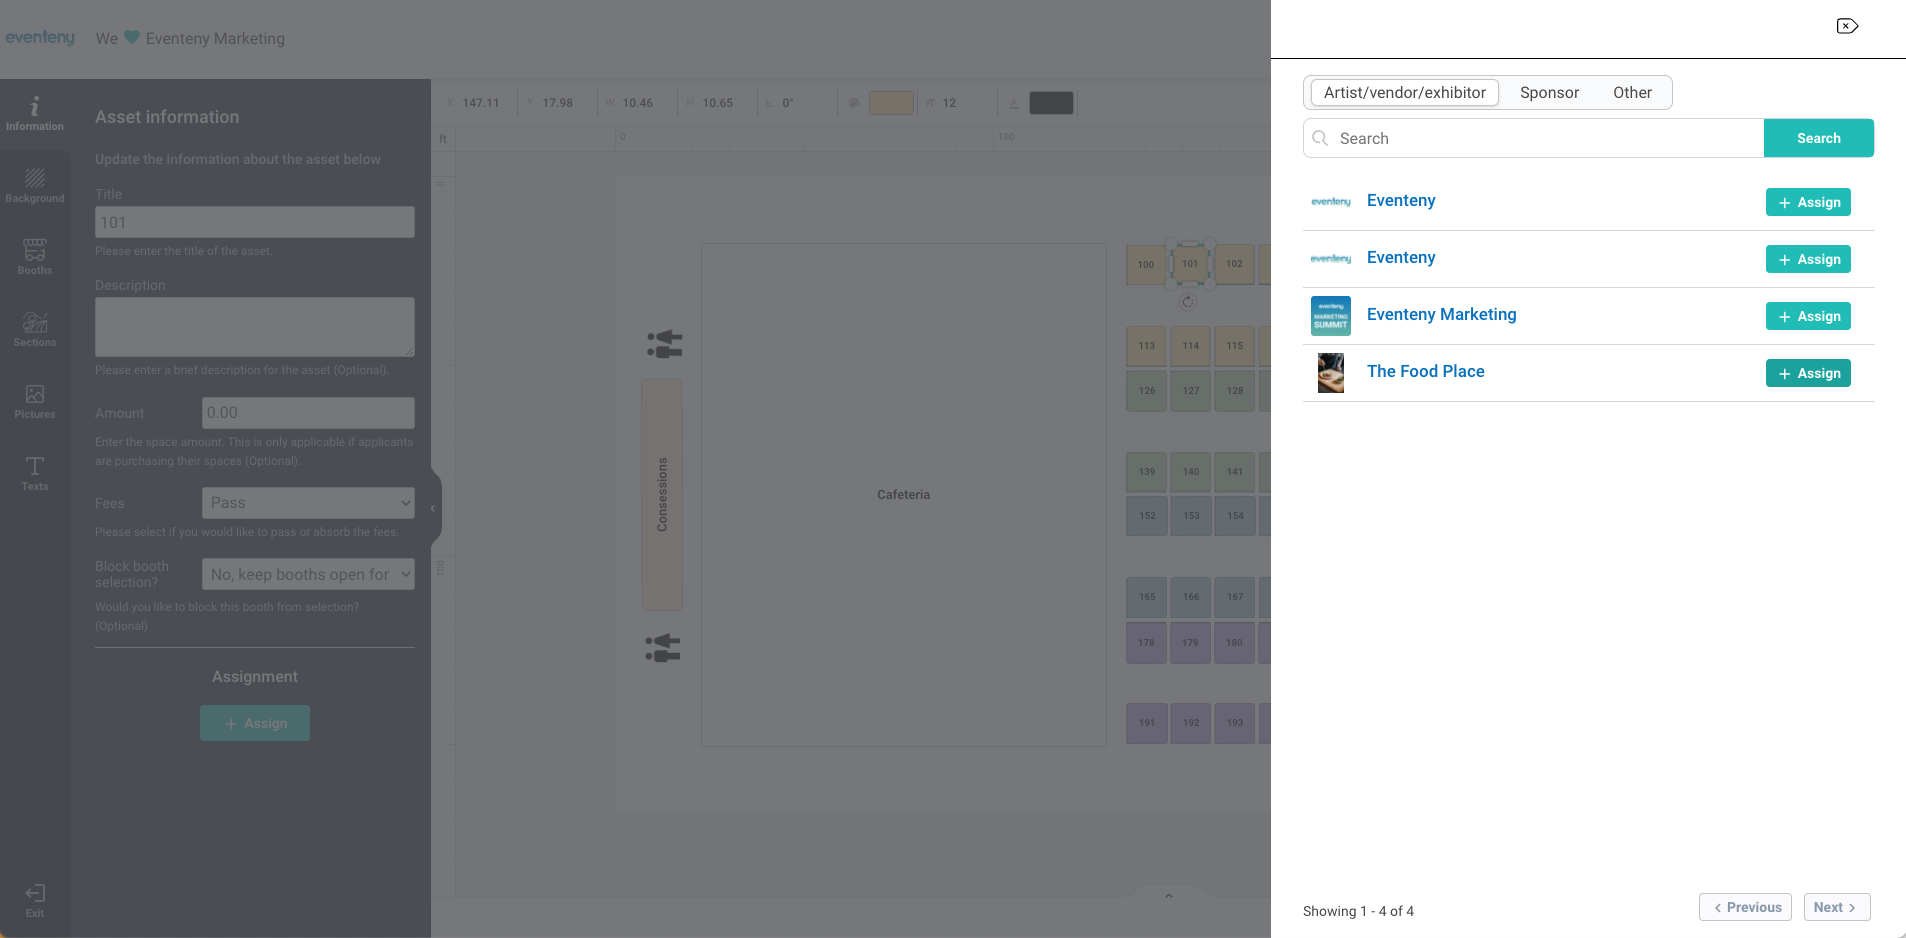This screenshot has width=1906, height=938.
Task: Click the font size value 12
Action: pos(949,103)
